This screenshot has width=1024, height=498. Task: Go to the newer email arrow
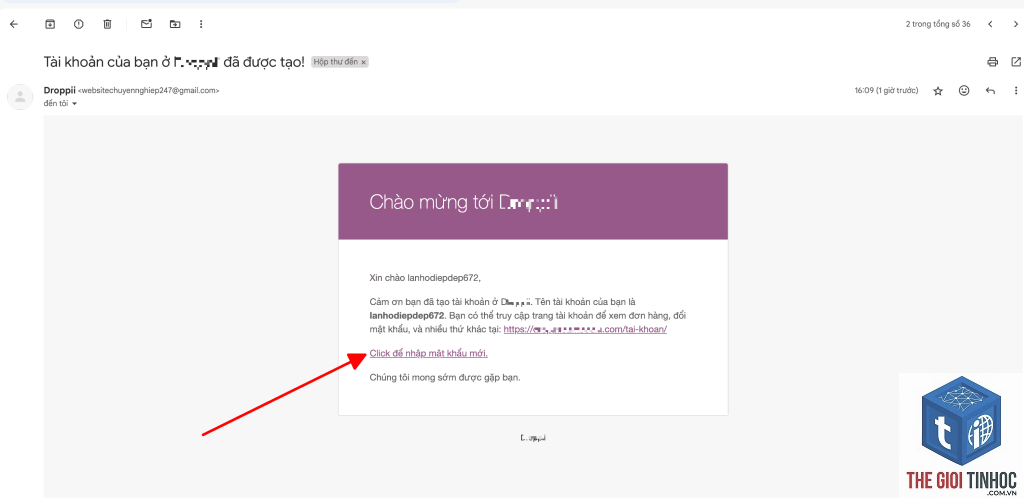[x=990, y=24]
